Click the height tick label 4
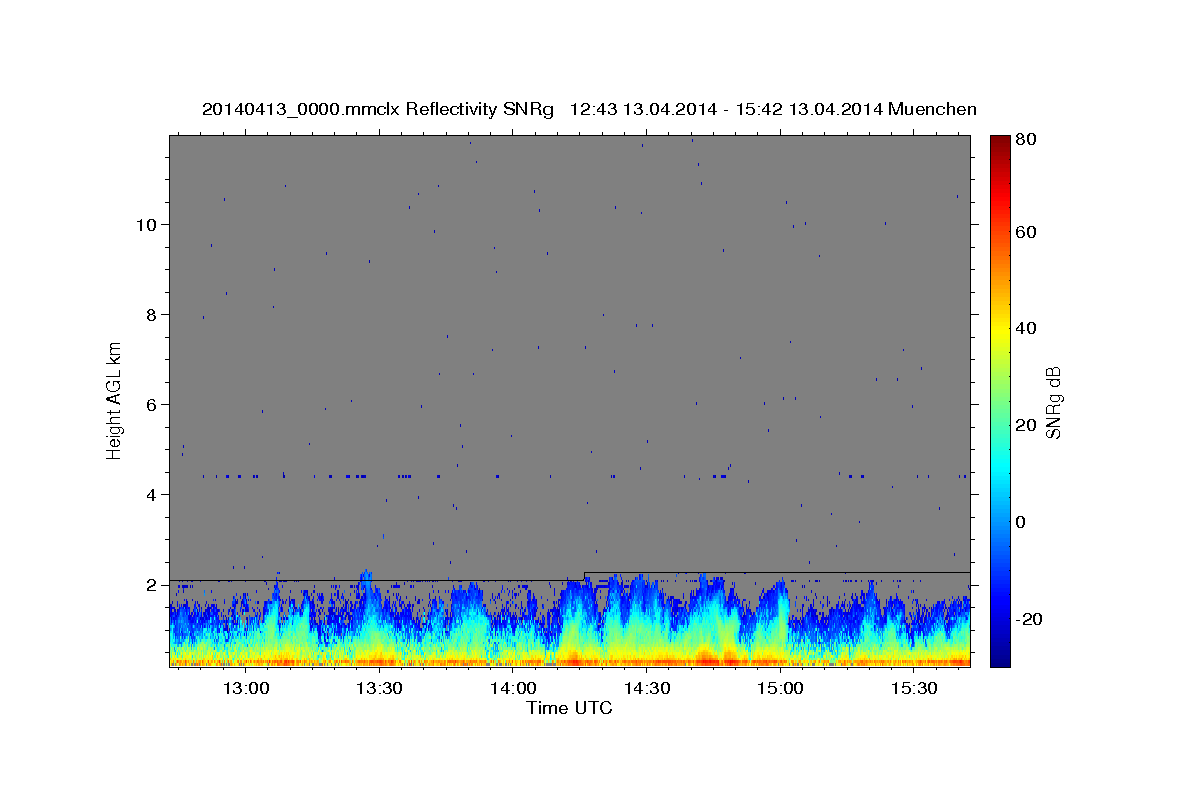Screen dimensions: 1200x800 coord(150,495)
